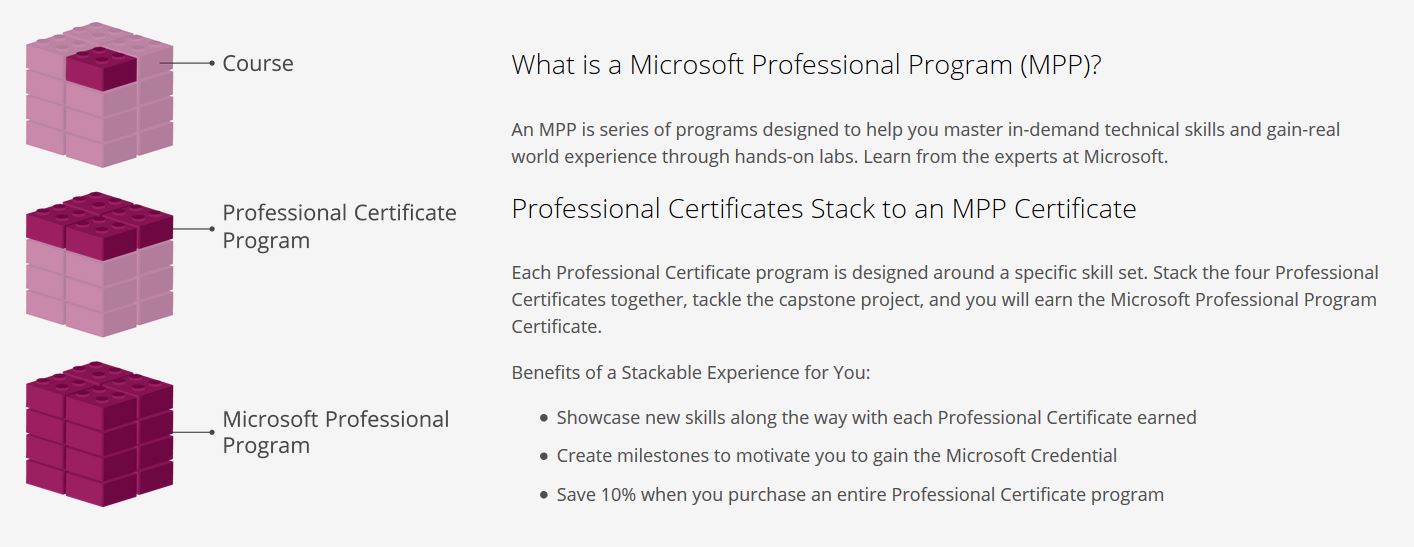This screenshot has height=547, width=1414.
Task: Click the Create milestones to motivate you text
Action: (837, 456)
